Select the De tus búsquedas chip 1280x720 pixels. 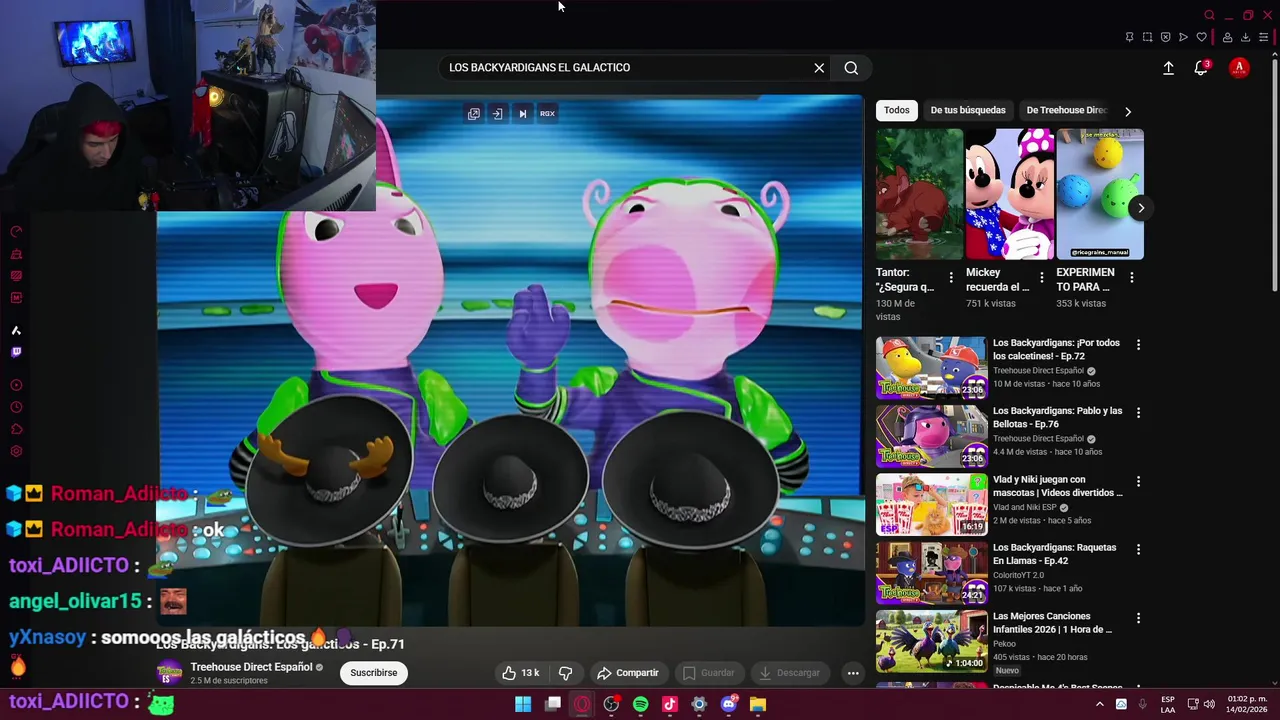click(968, 110)
